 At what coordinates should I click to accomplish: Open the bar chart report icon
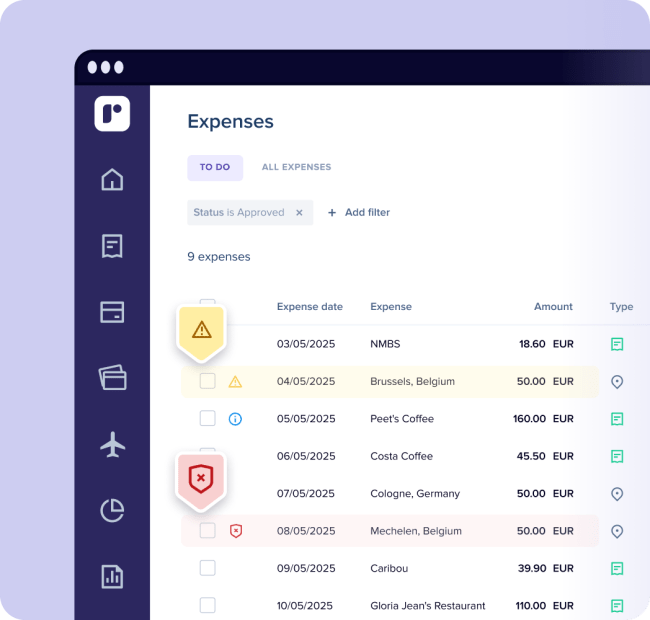pos(112,576)
